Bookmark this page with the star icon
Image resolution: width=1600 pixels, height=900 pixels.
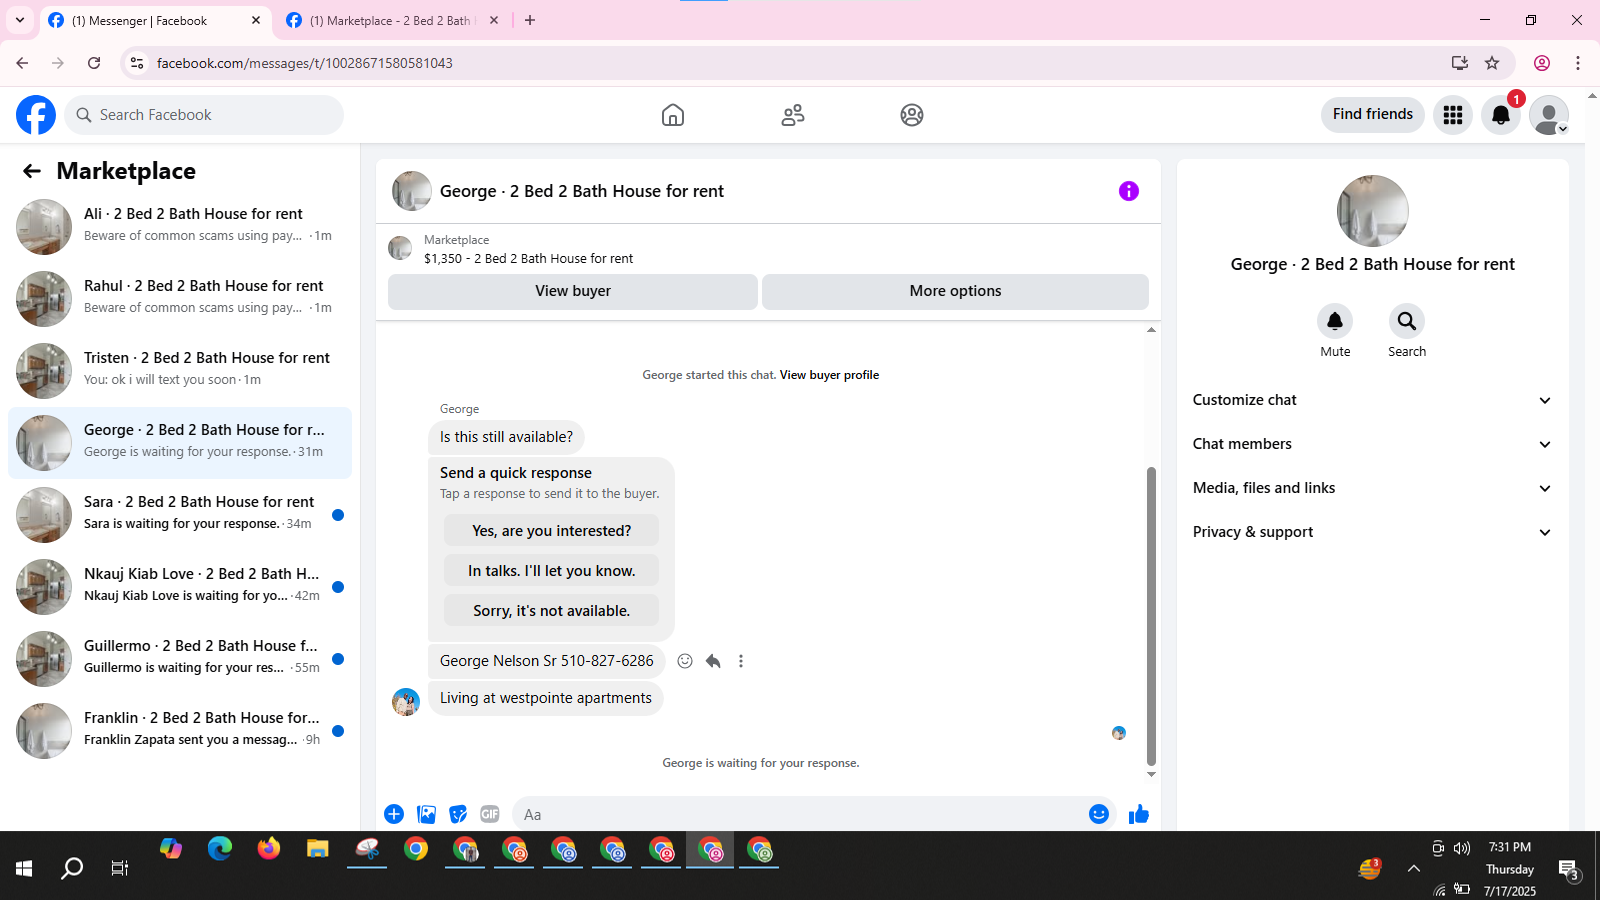click(1492, 63)
